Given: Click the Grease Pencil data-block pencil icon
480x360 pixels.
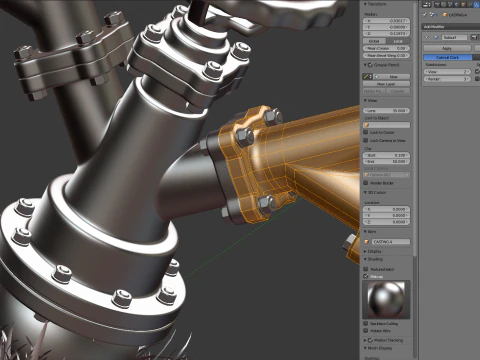Looking at the screenshot, I should 368,77.
